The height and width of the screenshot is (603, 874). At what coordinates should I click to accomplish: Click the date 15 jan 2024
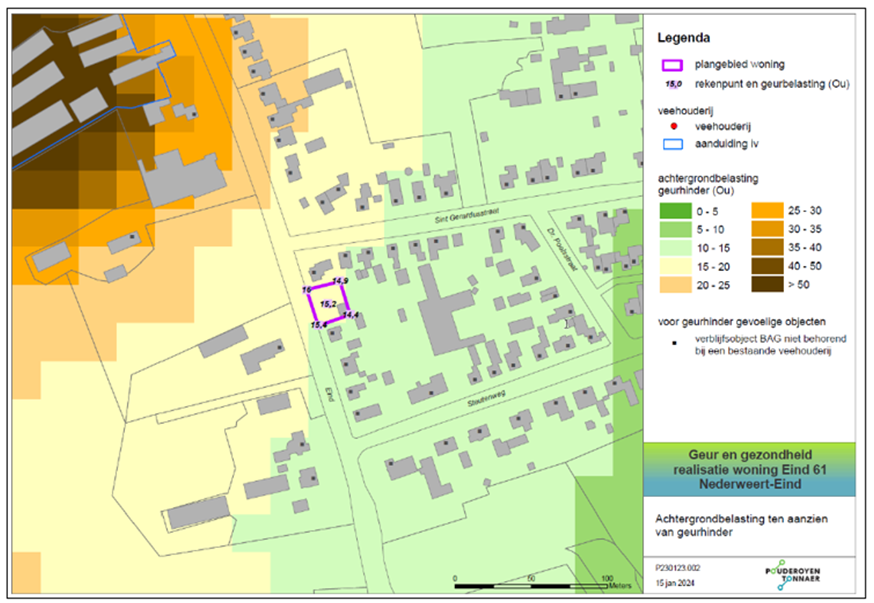tap(675, 583)
